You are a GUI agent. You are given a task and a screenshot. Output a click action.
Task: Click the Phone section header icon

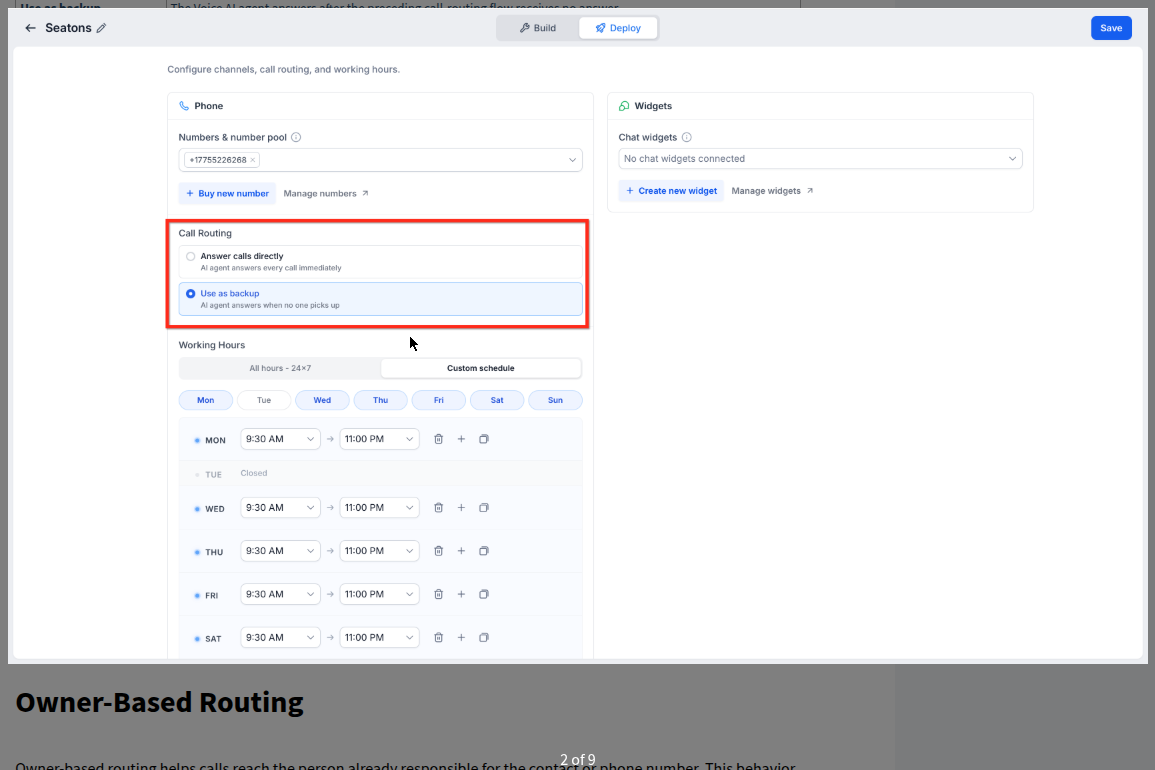(184, 106)
